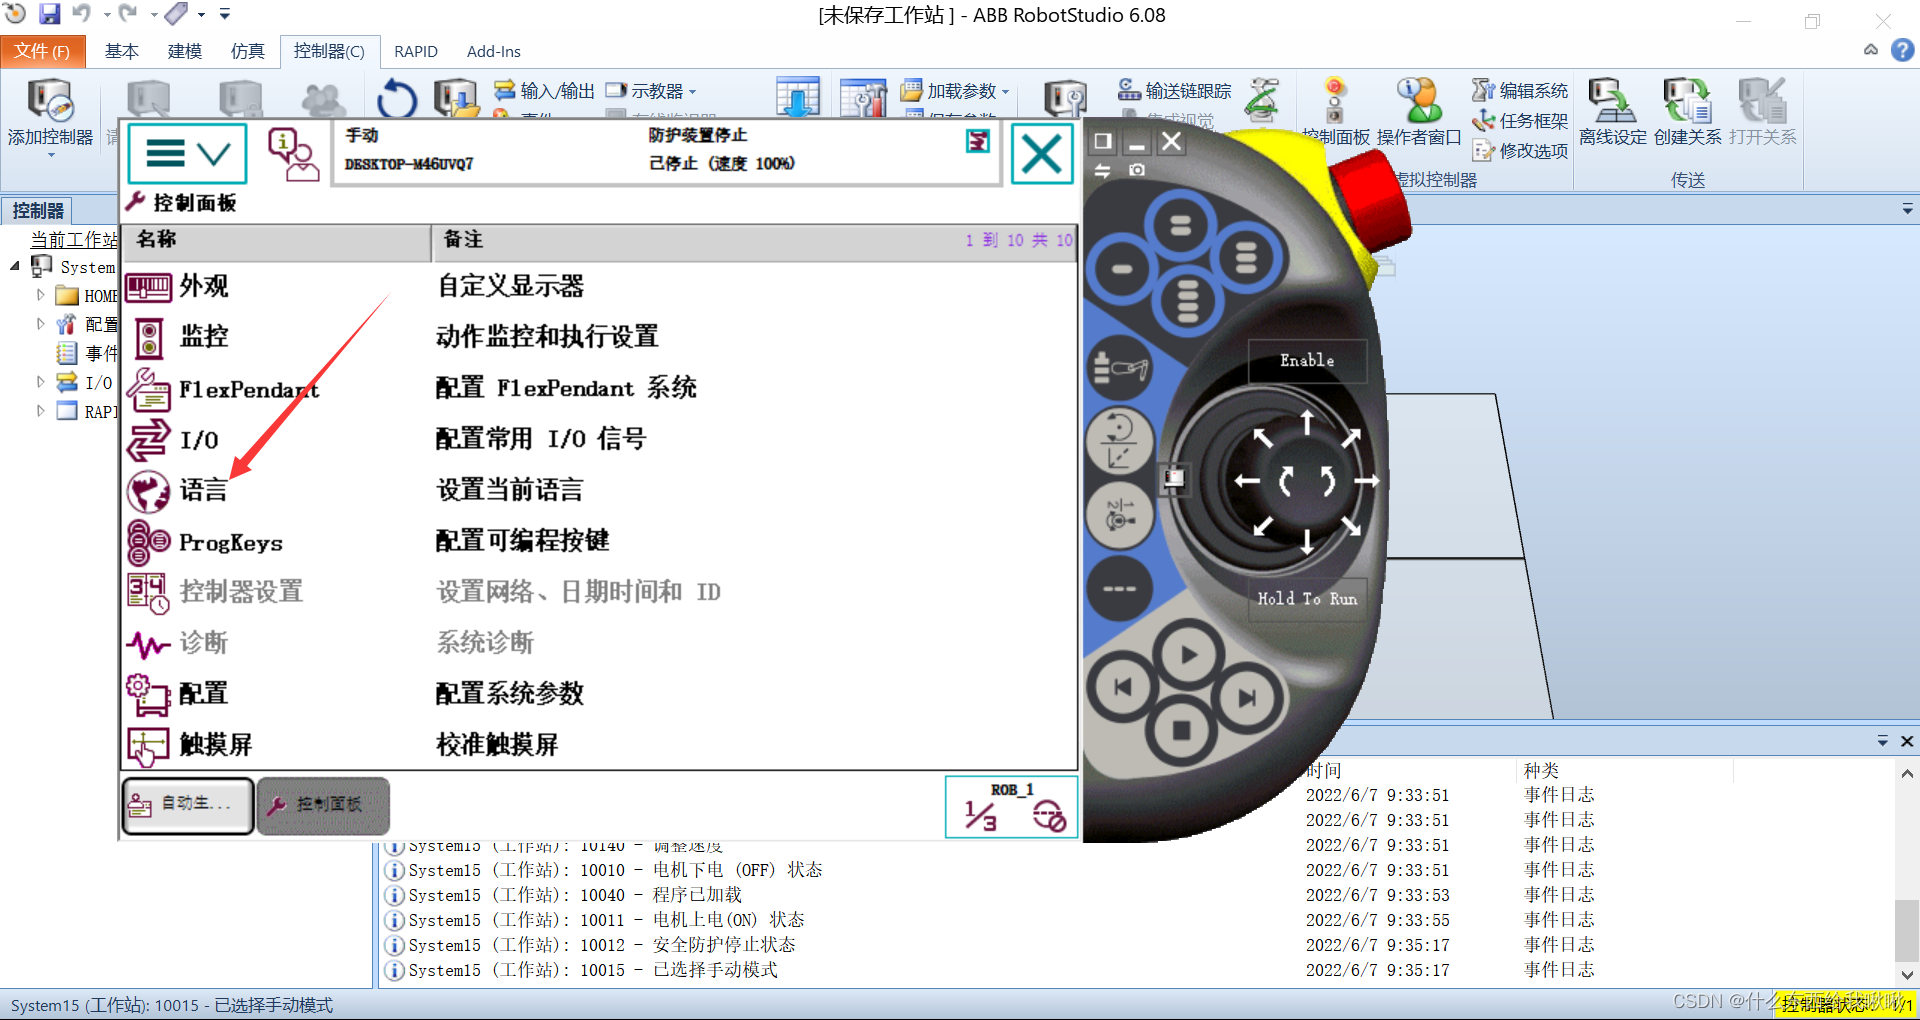This screenshot has height=1020, width=1920.
Task: Click the stop program key
Action: click(1181, 731)
